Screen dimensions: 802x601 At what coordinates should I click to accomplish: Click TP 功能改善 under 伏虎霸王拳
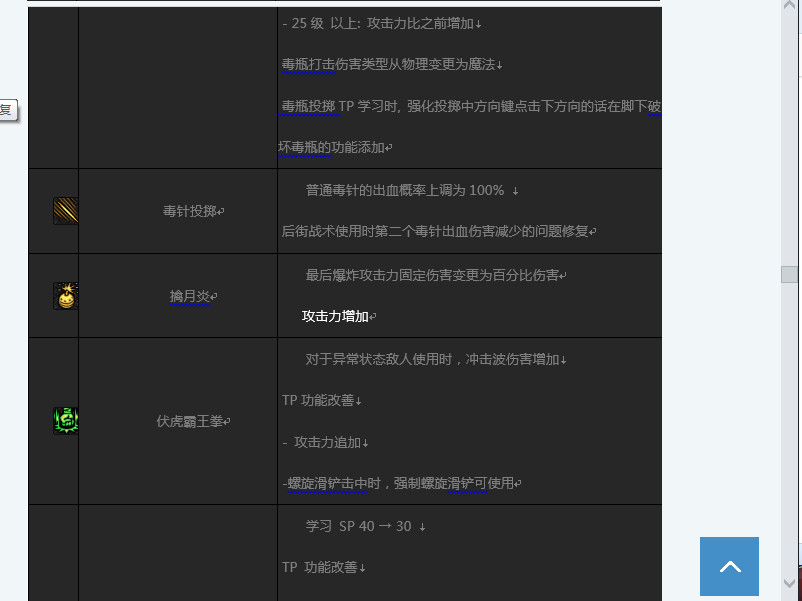[x=318, y=400]
